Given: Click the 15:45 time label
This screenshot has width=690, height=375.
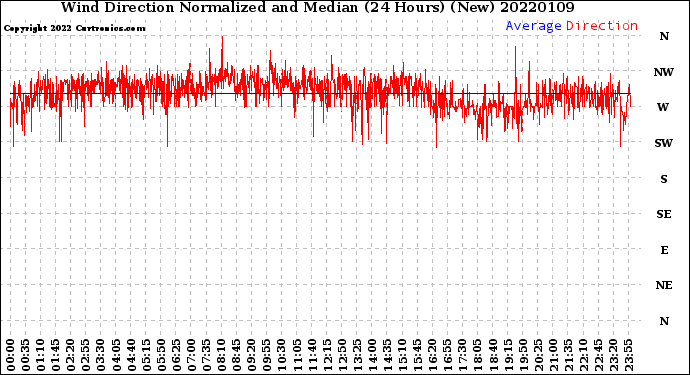Looking at the screenshot, I should click(x=418, y=355).
